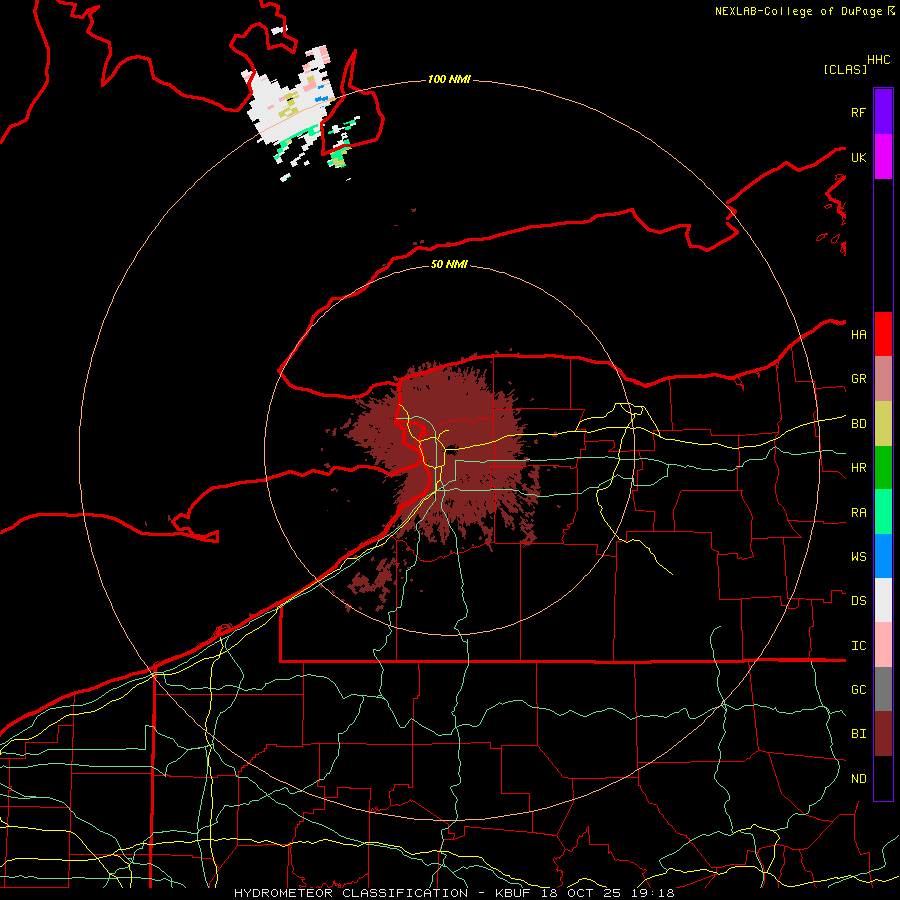Click the RF legend label
Viewport: 900px width, 900px height.
click(858, 112)
